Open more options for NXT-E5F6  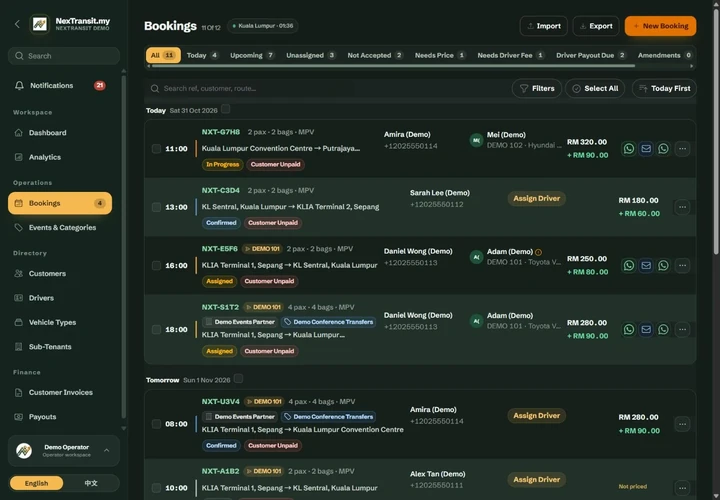click(x=682, y=265)
